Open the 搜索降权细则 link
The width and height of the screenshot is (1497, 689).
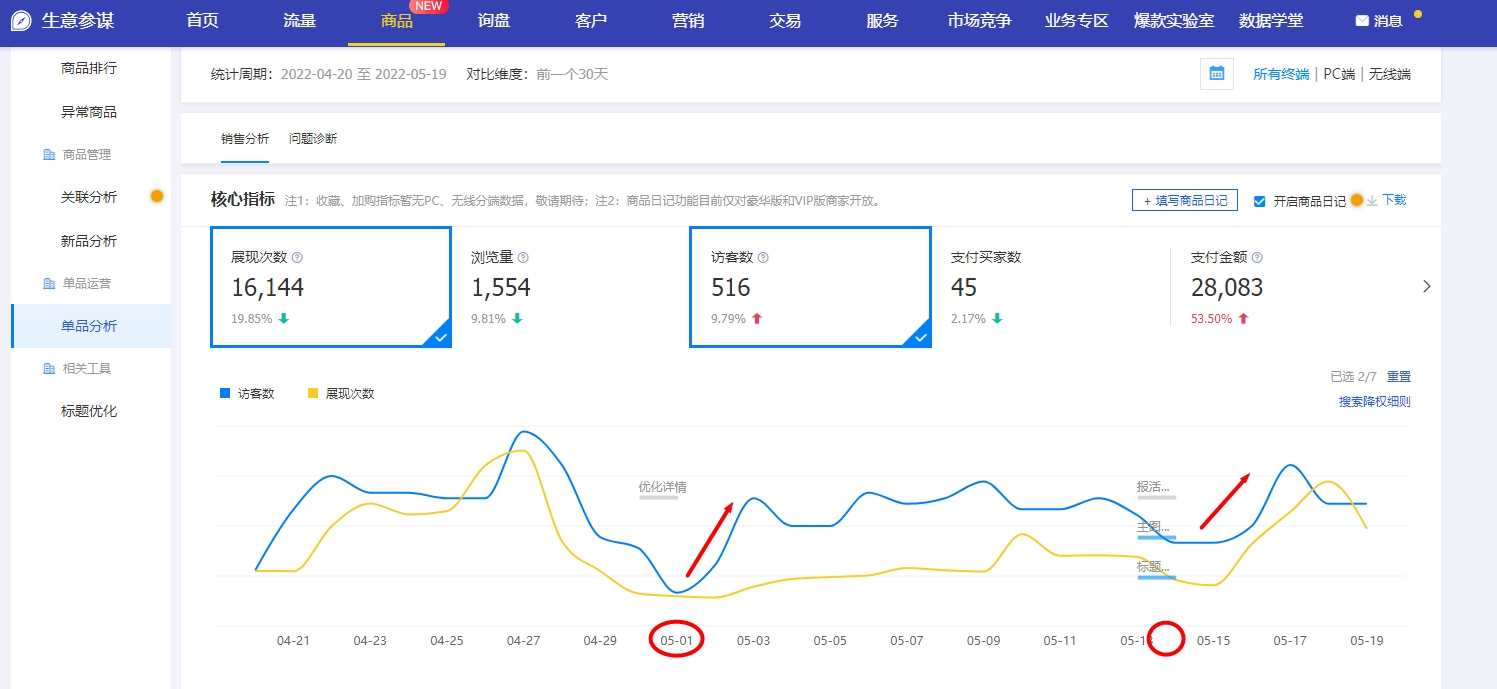1374,402
